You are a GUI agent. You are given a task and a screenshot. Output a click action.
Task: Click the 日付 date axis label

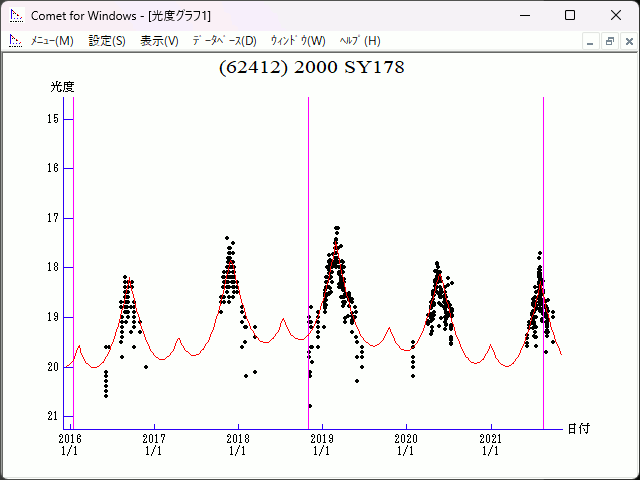tap(578, 429)
